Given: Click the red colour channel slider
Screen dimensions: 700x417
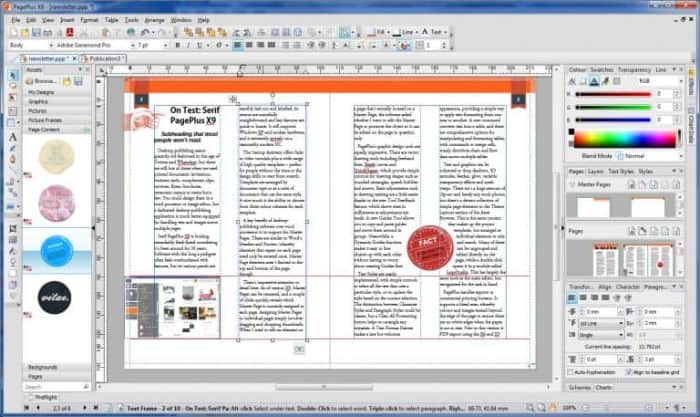Looking at the screenshot, I should point(613,94).
